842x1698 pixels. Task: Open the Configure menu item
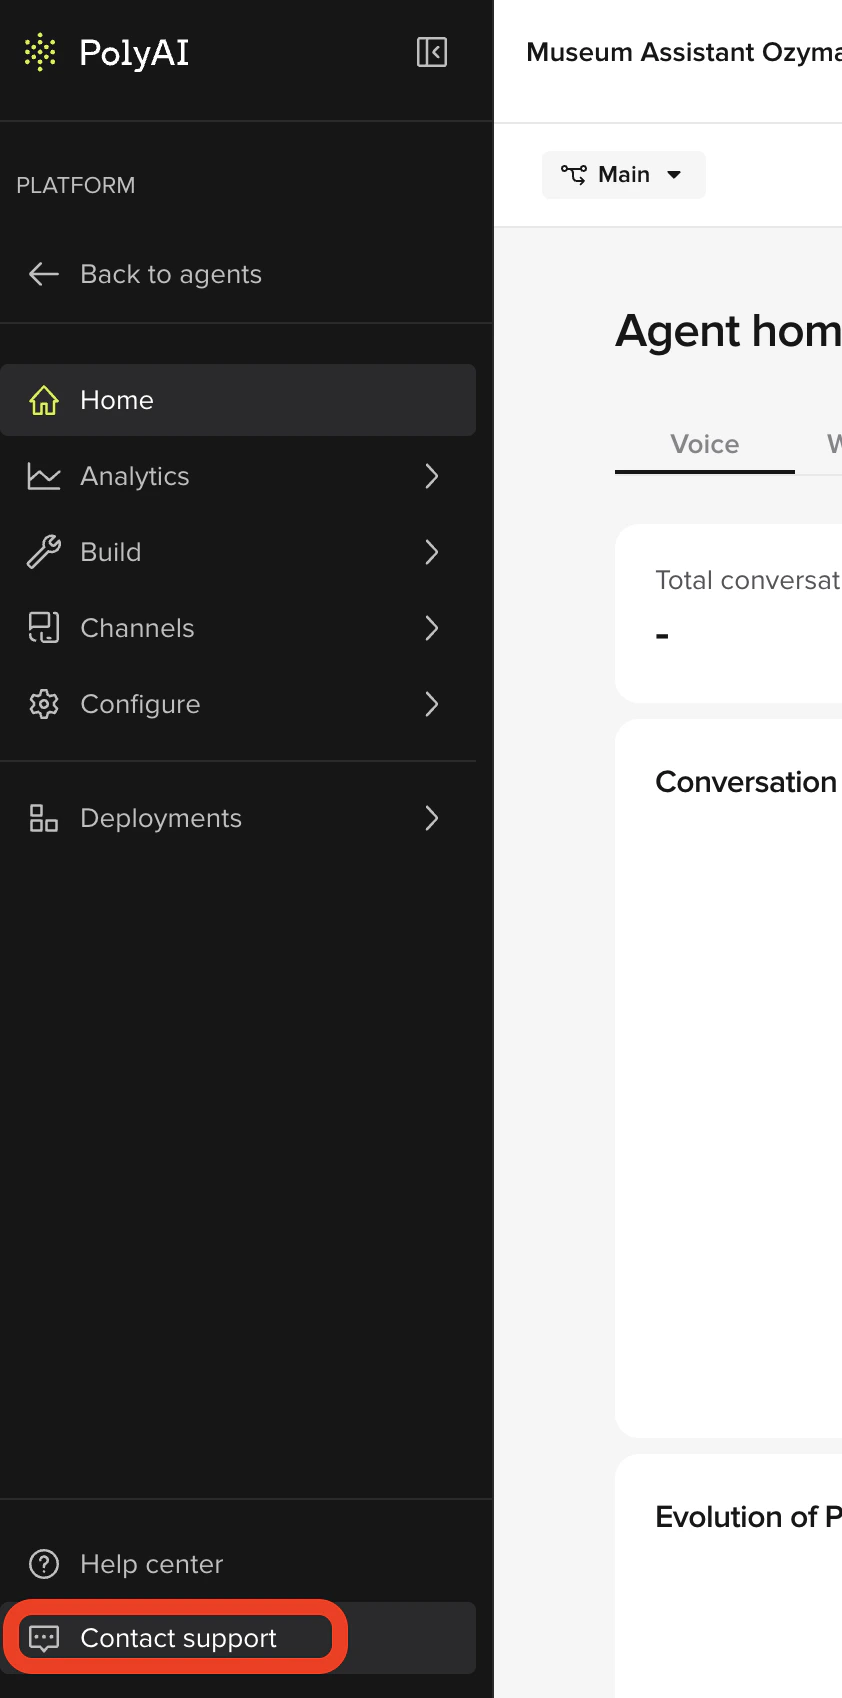click(x=238, y=704)
